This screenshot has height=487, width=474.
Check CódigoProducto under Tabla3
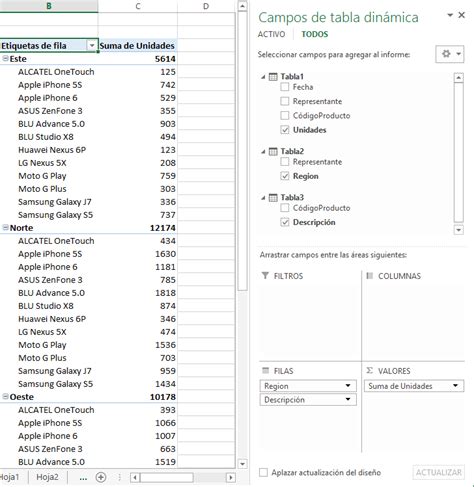284,208
